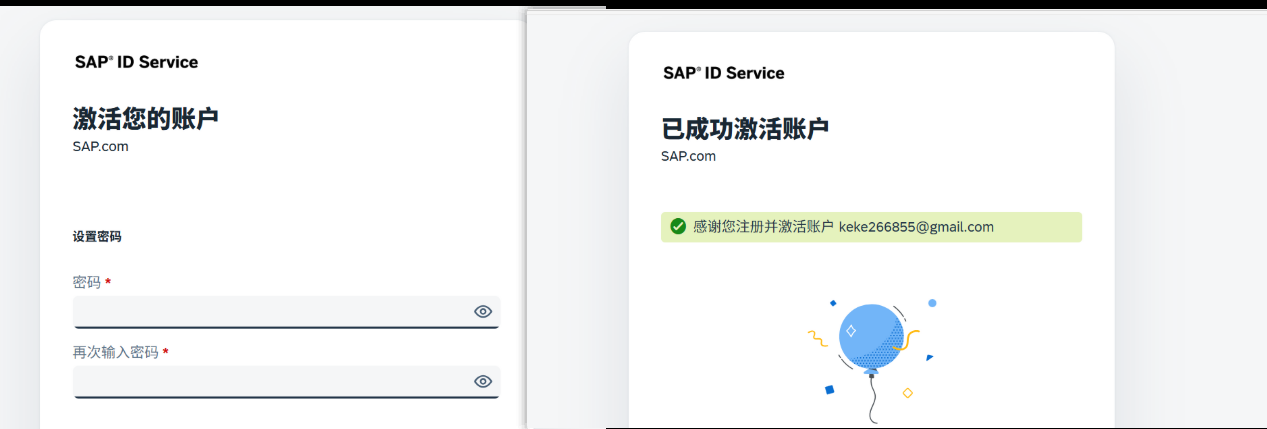Click the 再次输入密码 field label
Screen dimensions: 1267x429
click(x=116, y=352)
